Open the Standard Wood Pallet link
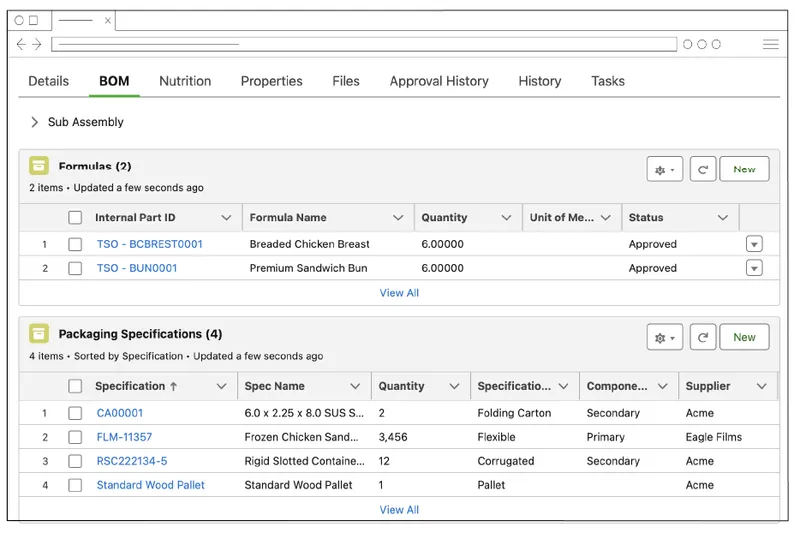This screenshot has height=534, width=800. click(150, 485)
